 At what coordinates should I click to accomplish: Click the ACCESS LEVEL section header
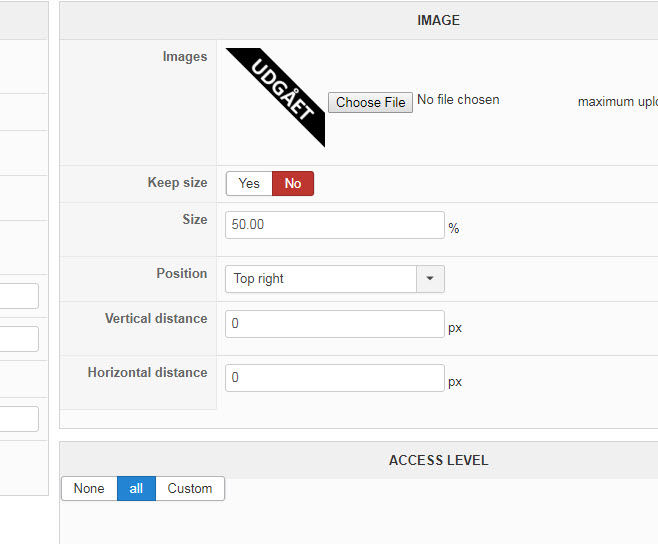[x=438, y=460]
